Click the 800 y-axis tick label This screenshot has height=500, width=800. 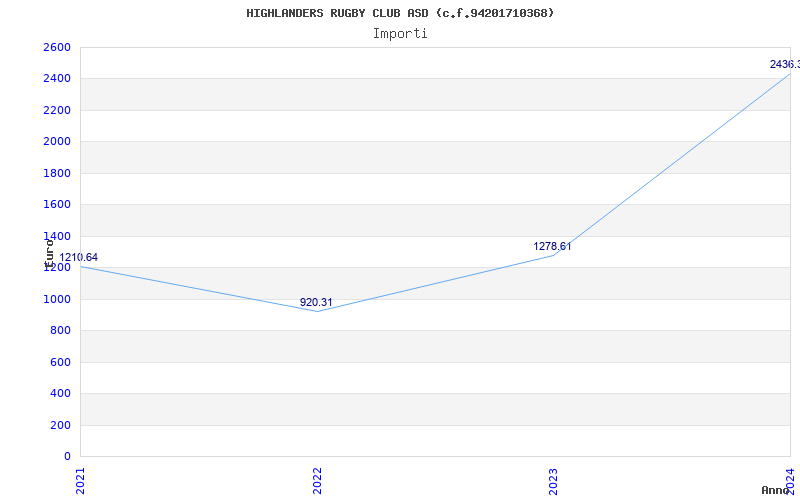click(60, 331)
